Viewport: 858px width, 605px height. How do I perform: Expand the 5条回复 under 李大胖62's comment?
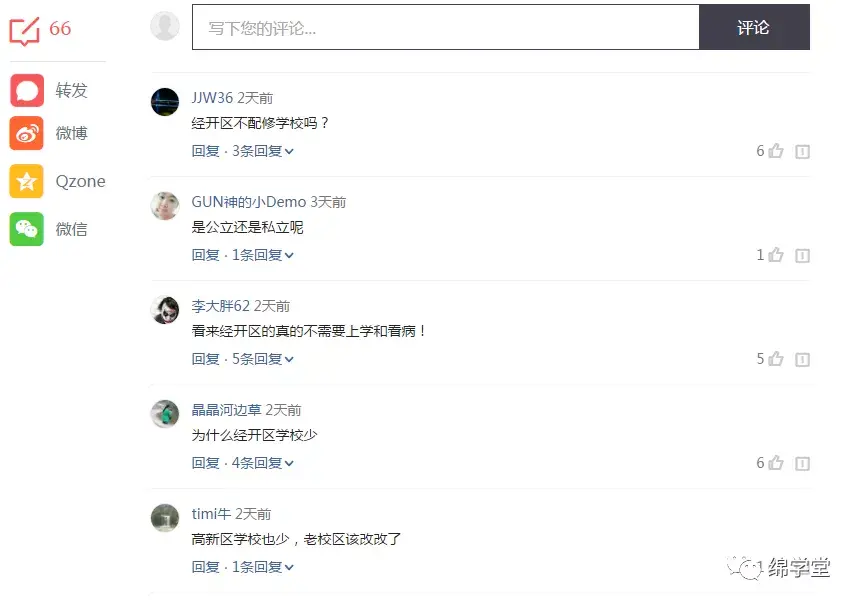[x=263, y=359]
